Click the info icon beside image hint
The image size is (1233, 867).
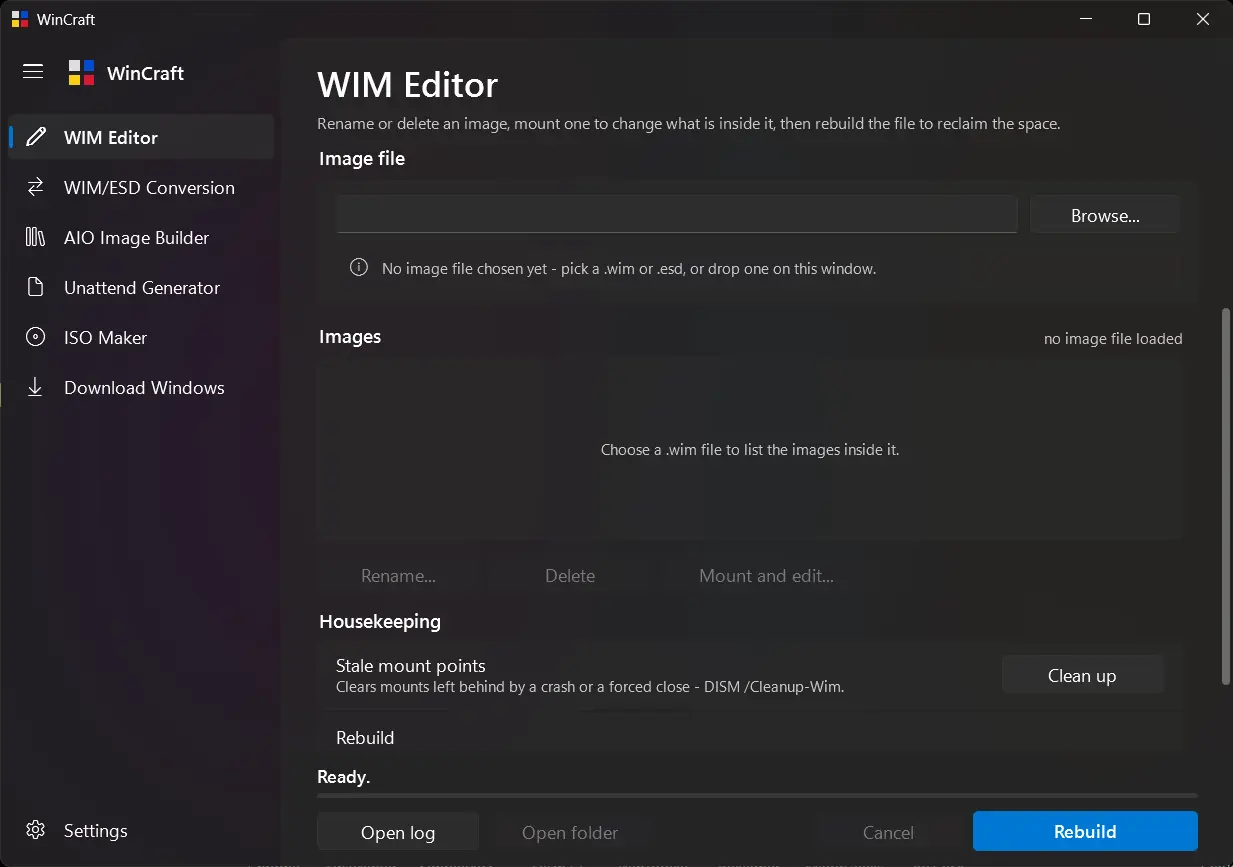coord(358,268)
